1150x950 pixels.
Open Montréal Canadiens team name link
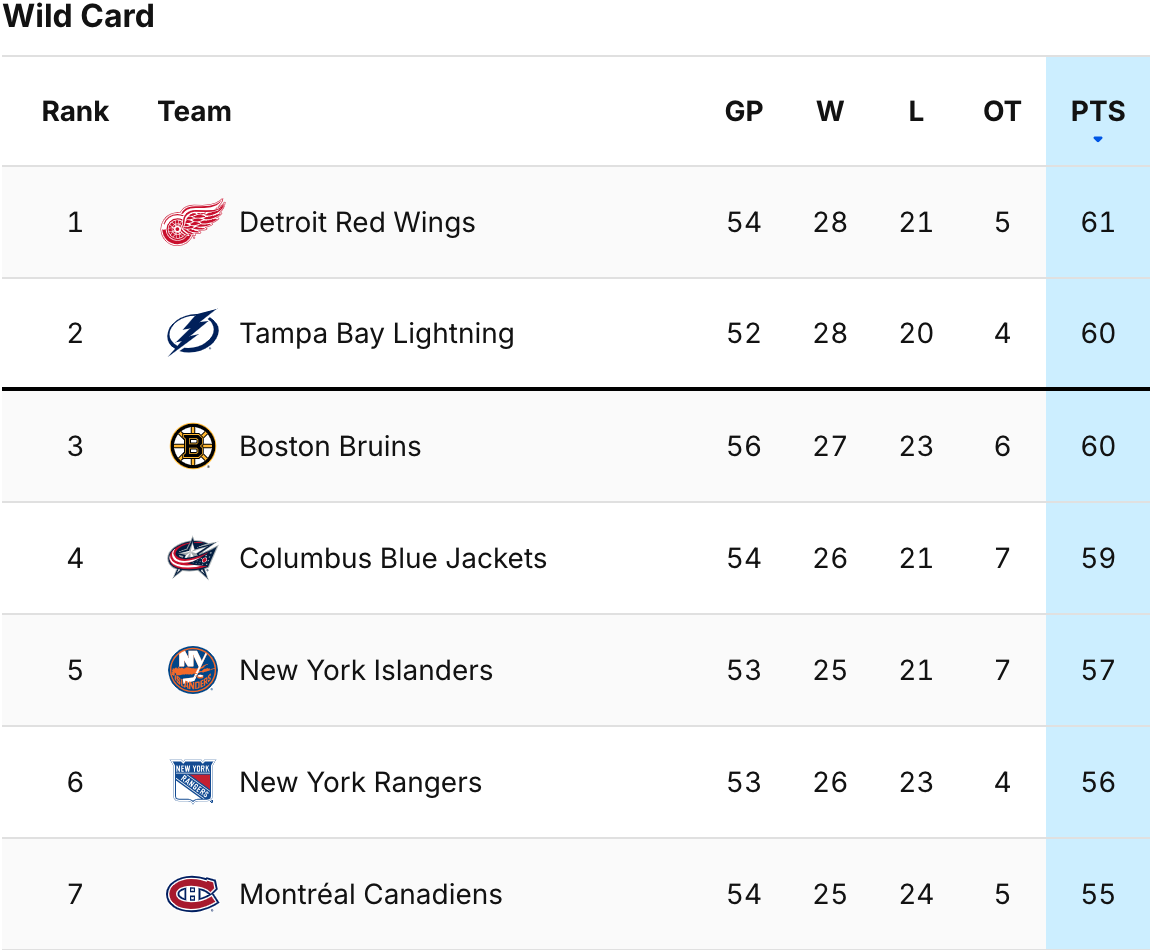tap(370, 894)
